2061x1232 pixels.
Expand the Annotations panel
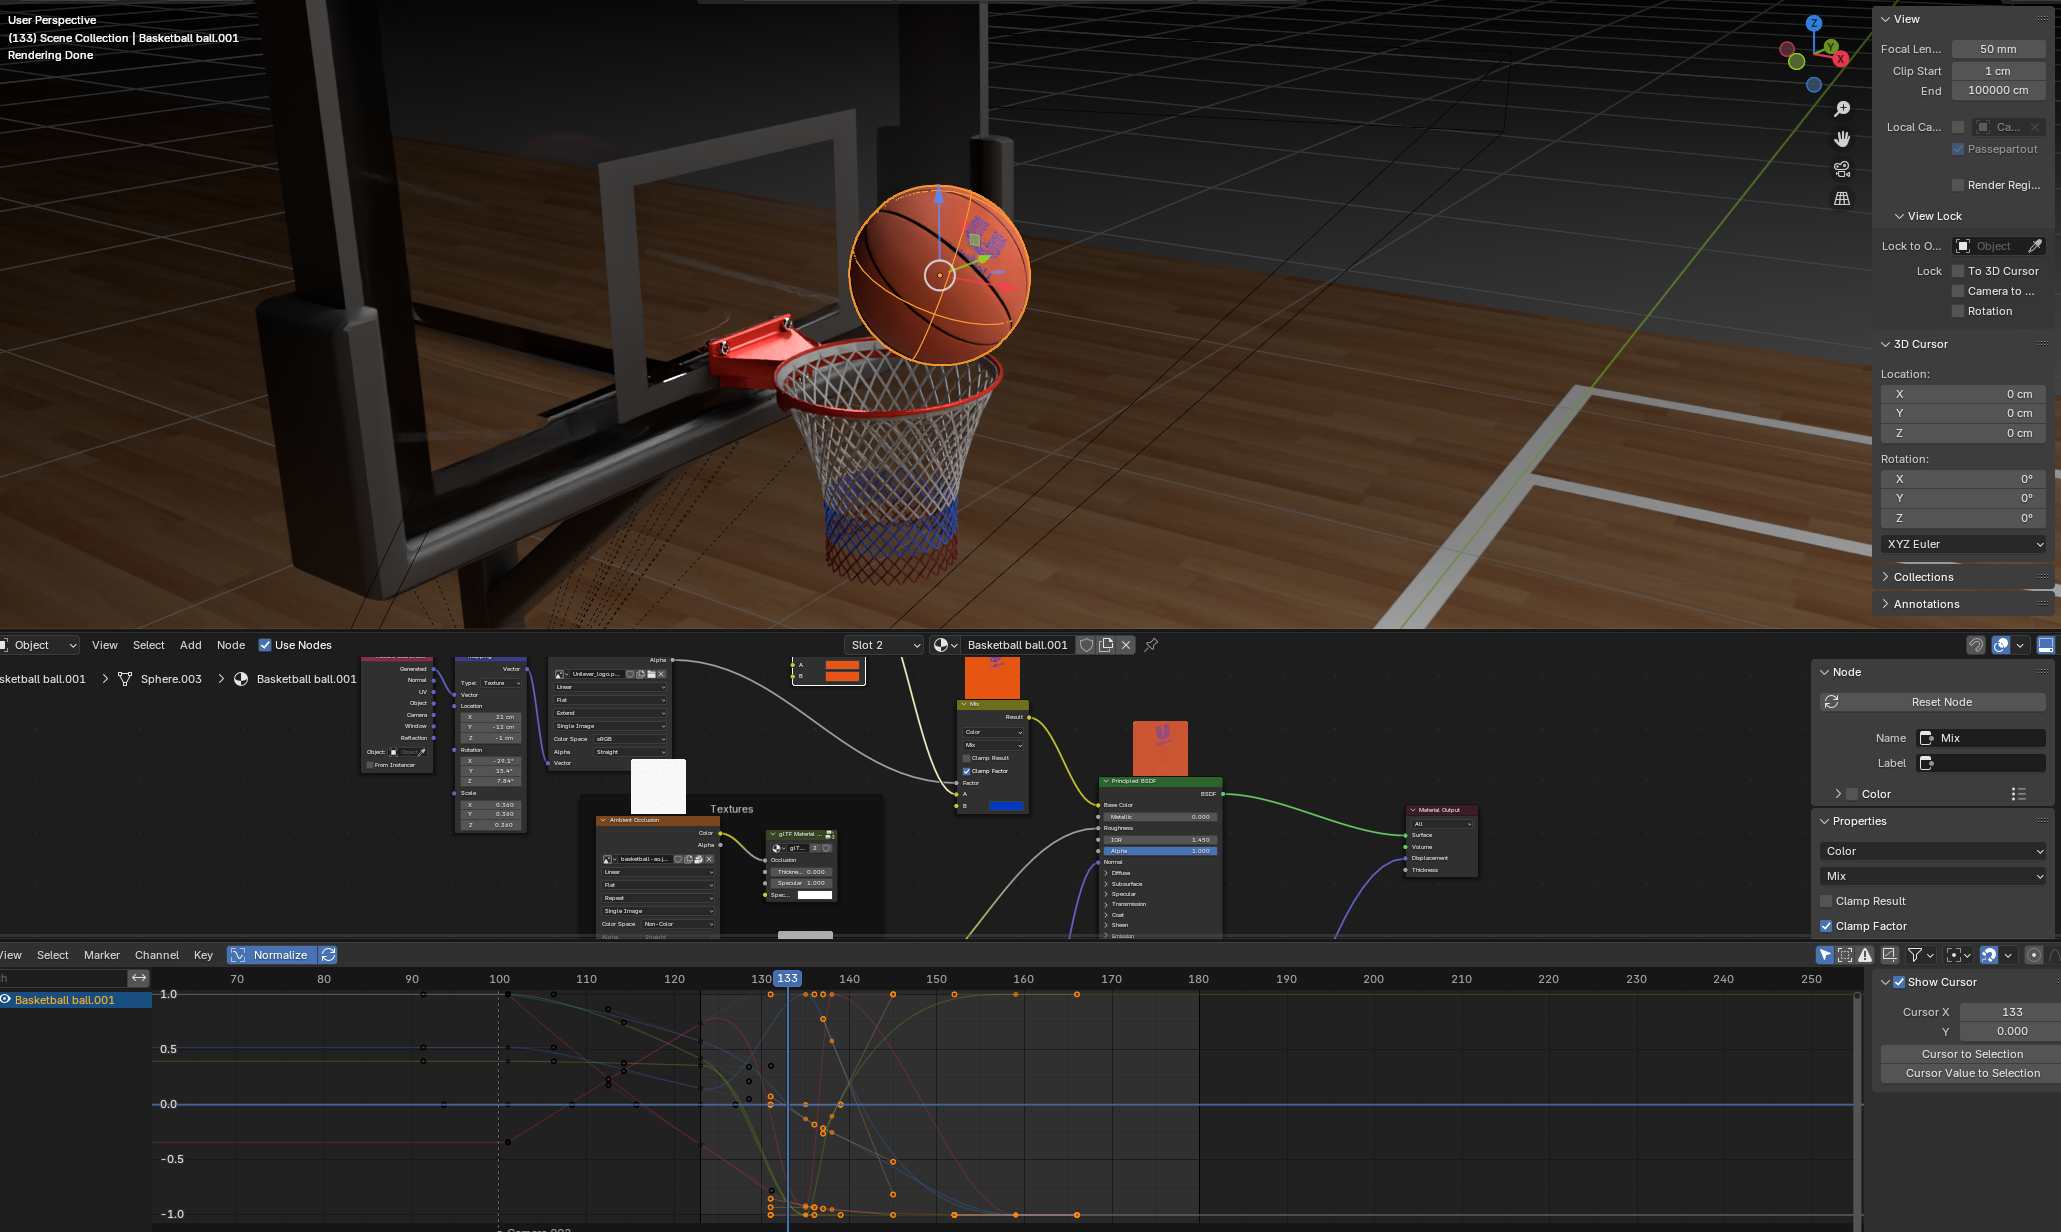click(x=1925, y=604)
